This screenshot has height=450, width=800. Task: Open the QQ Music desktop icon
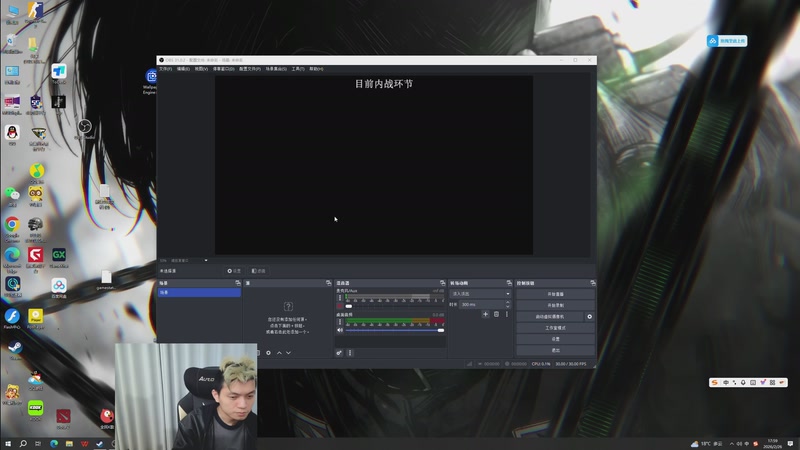click(36, 173)
